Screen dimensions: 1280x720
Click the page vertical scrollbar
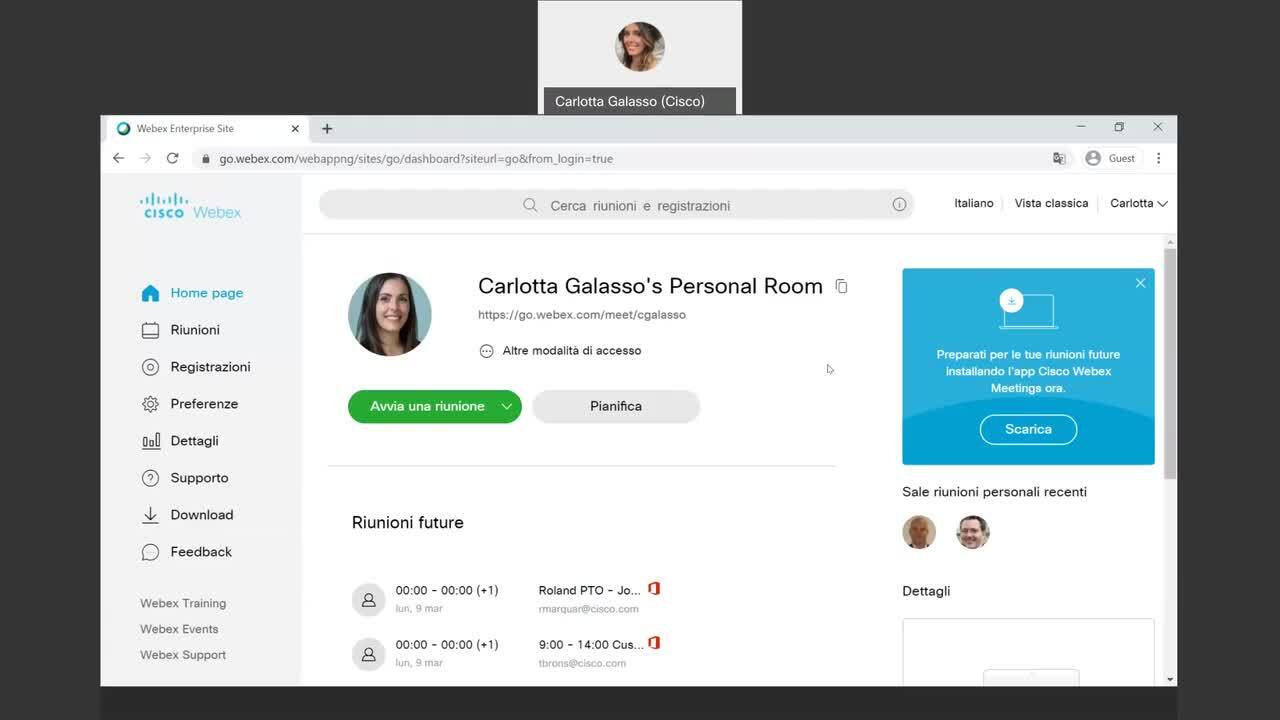click(x=1170, y=363)
